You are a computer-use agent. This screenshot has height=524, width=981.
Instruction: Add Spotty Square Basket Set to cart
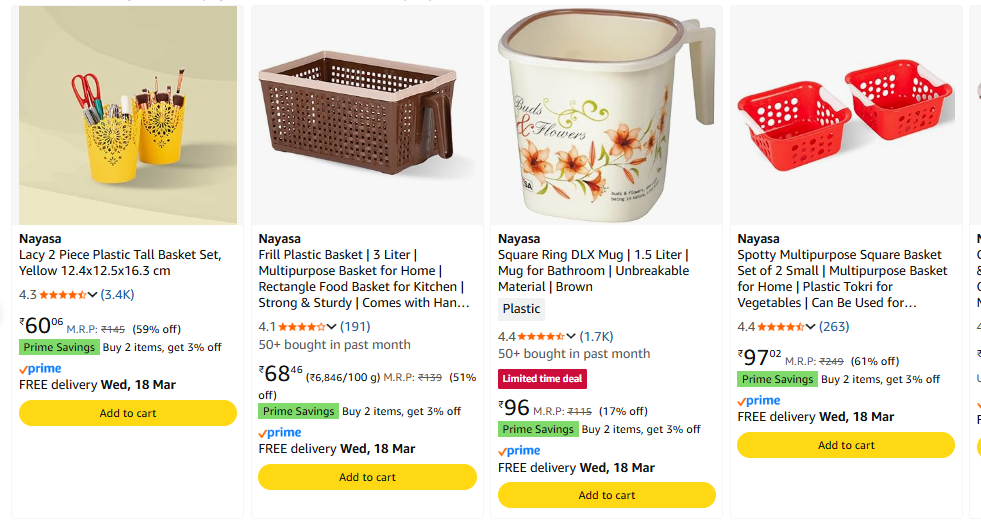coord(846,445)
